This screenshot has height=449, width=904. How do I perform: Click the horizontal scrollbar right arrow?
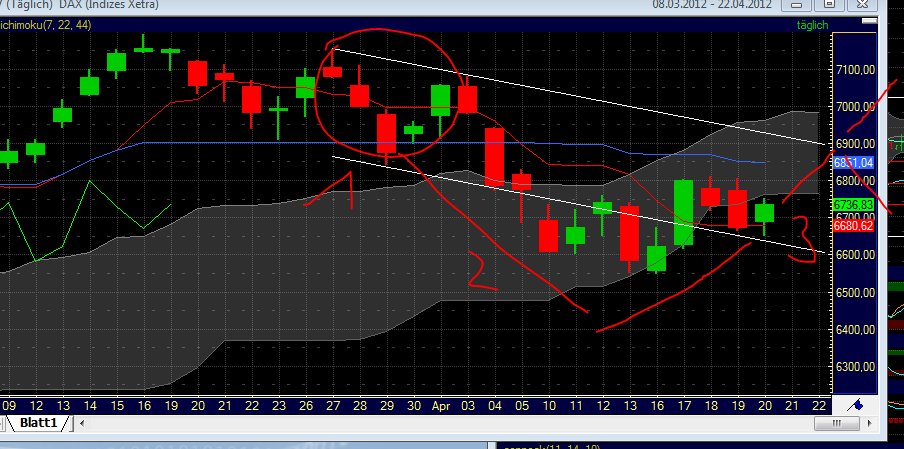[x=871, y=424]
